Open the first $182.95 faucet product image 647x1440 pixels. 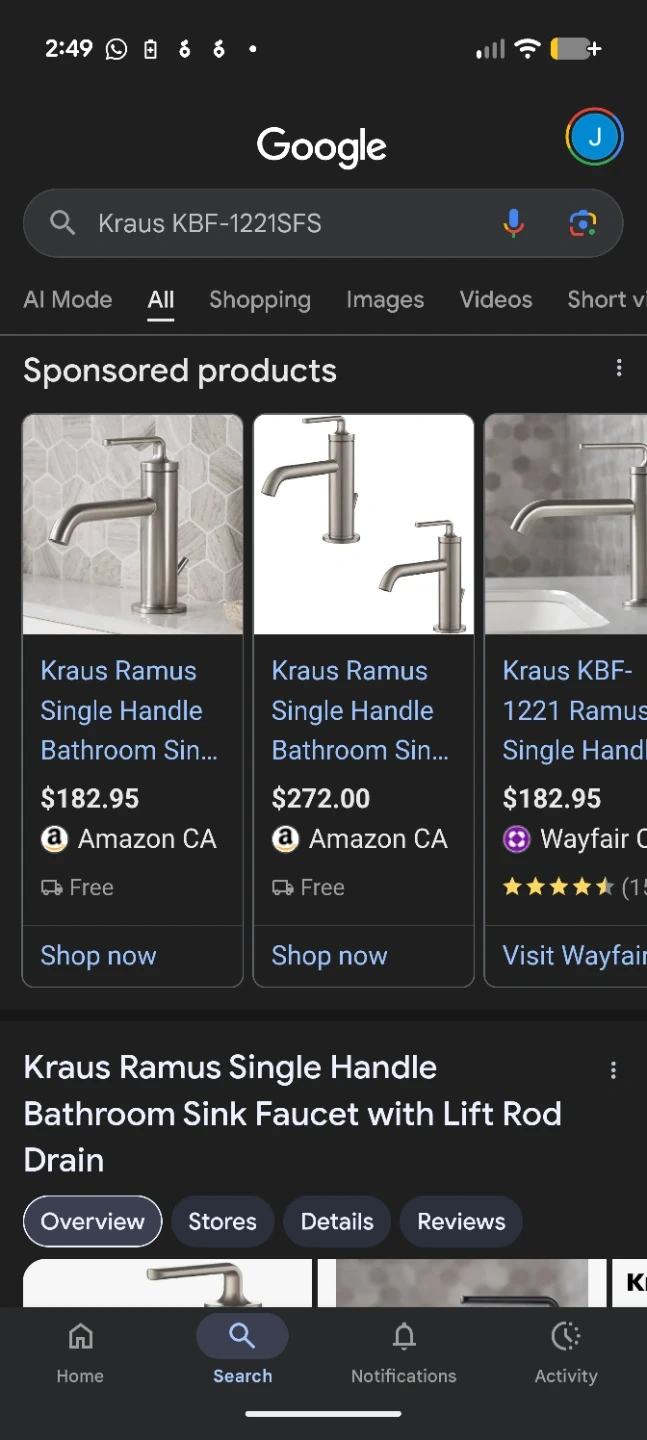click(x=133, y=524)
